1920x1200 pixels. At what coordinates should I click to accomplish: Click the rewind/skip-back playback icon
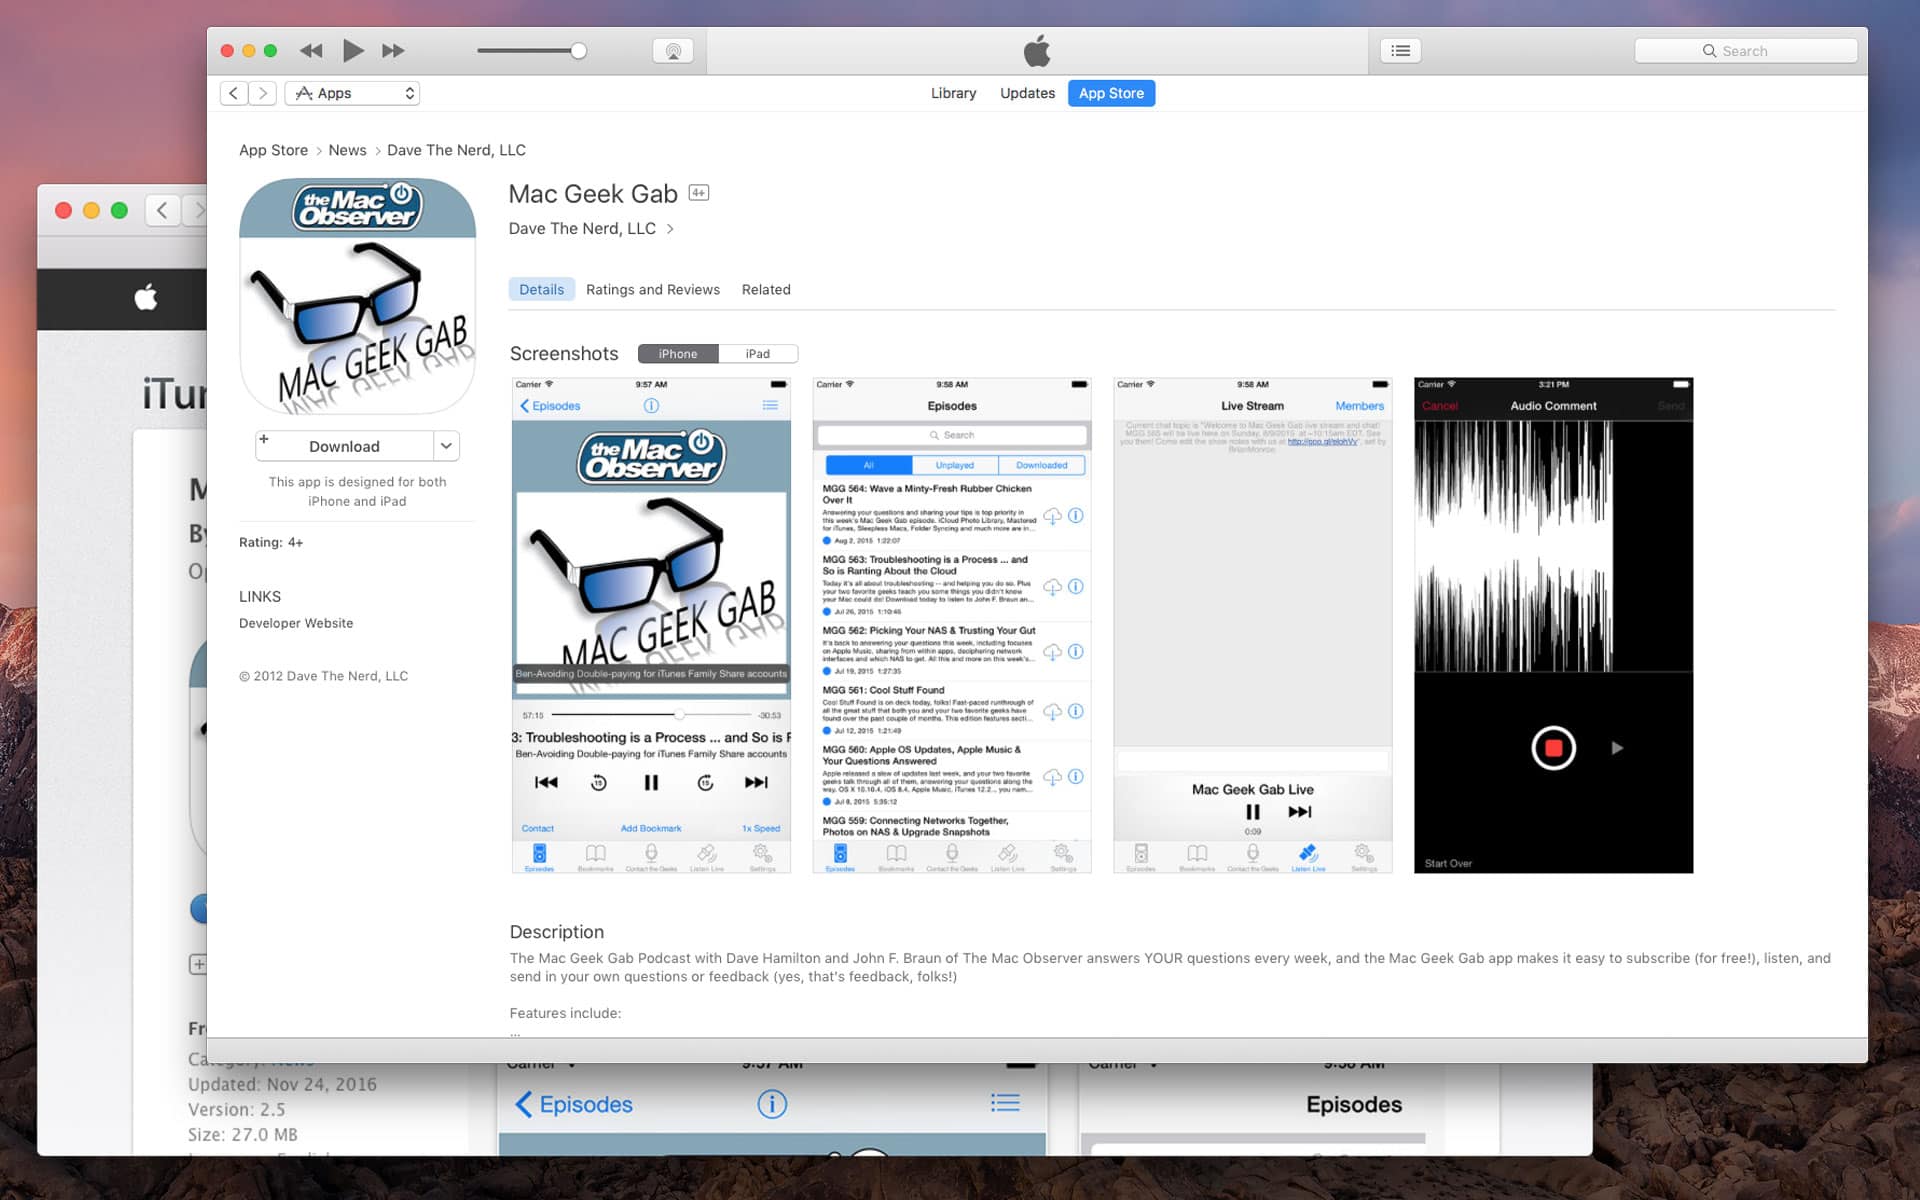coord(310,50)
